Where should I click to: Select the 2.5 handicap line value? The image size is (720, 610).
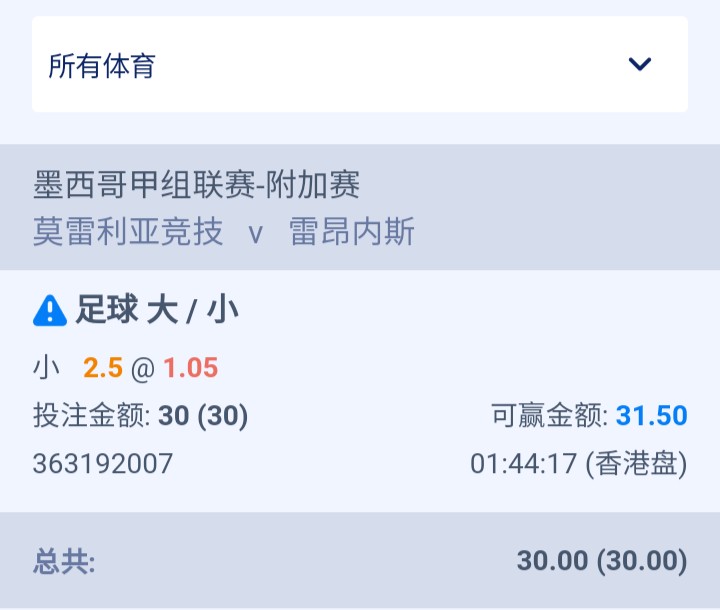tap(103, 368)
